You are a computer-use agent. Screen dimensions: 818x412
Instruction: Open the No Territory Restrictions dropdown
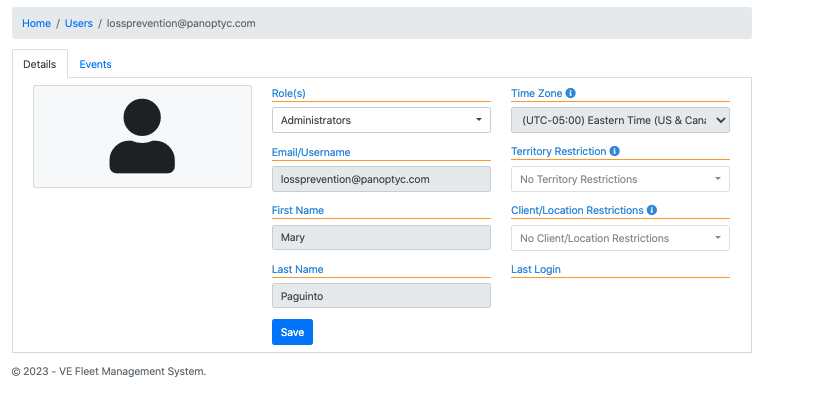click(620, 179)
